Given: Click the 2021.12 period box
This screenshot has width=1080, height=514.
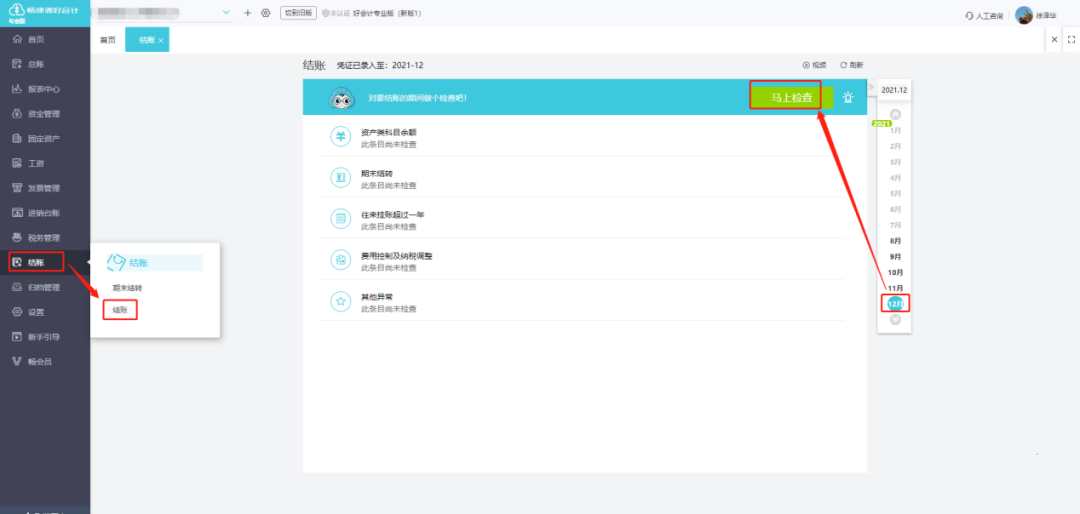Looking at the screenshot, I should (x=894, y=90).
